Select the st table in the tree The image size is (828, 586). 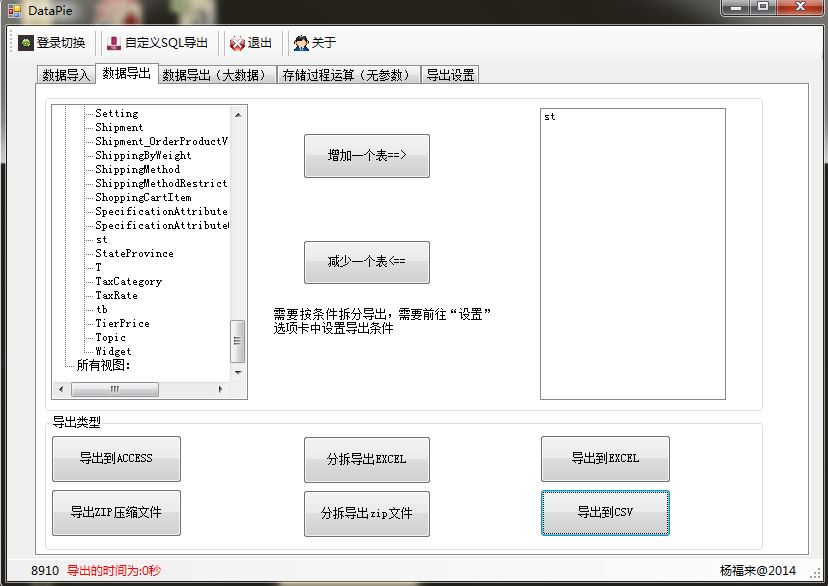(101, 240)
